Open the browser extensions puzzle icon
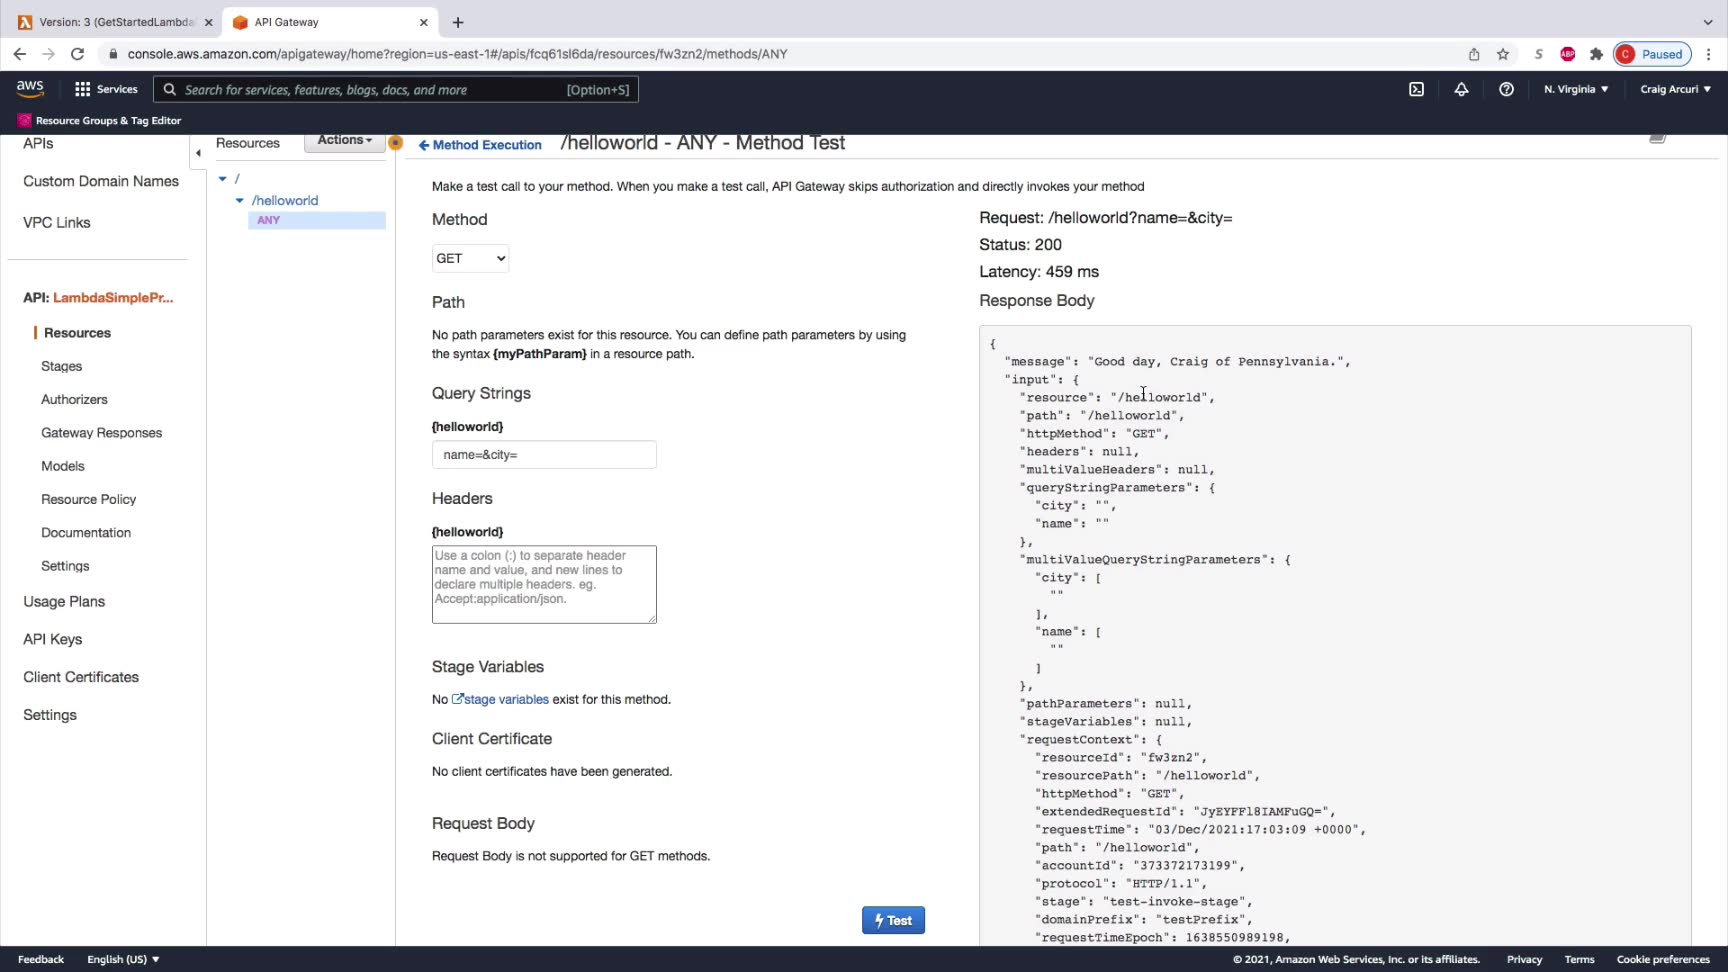Screen dimensions: 1728x972 pyautogui.click(x=1596, y=54)
